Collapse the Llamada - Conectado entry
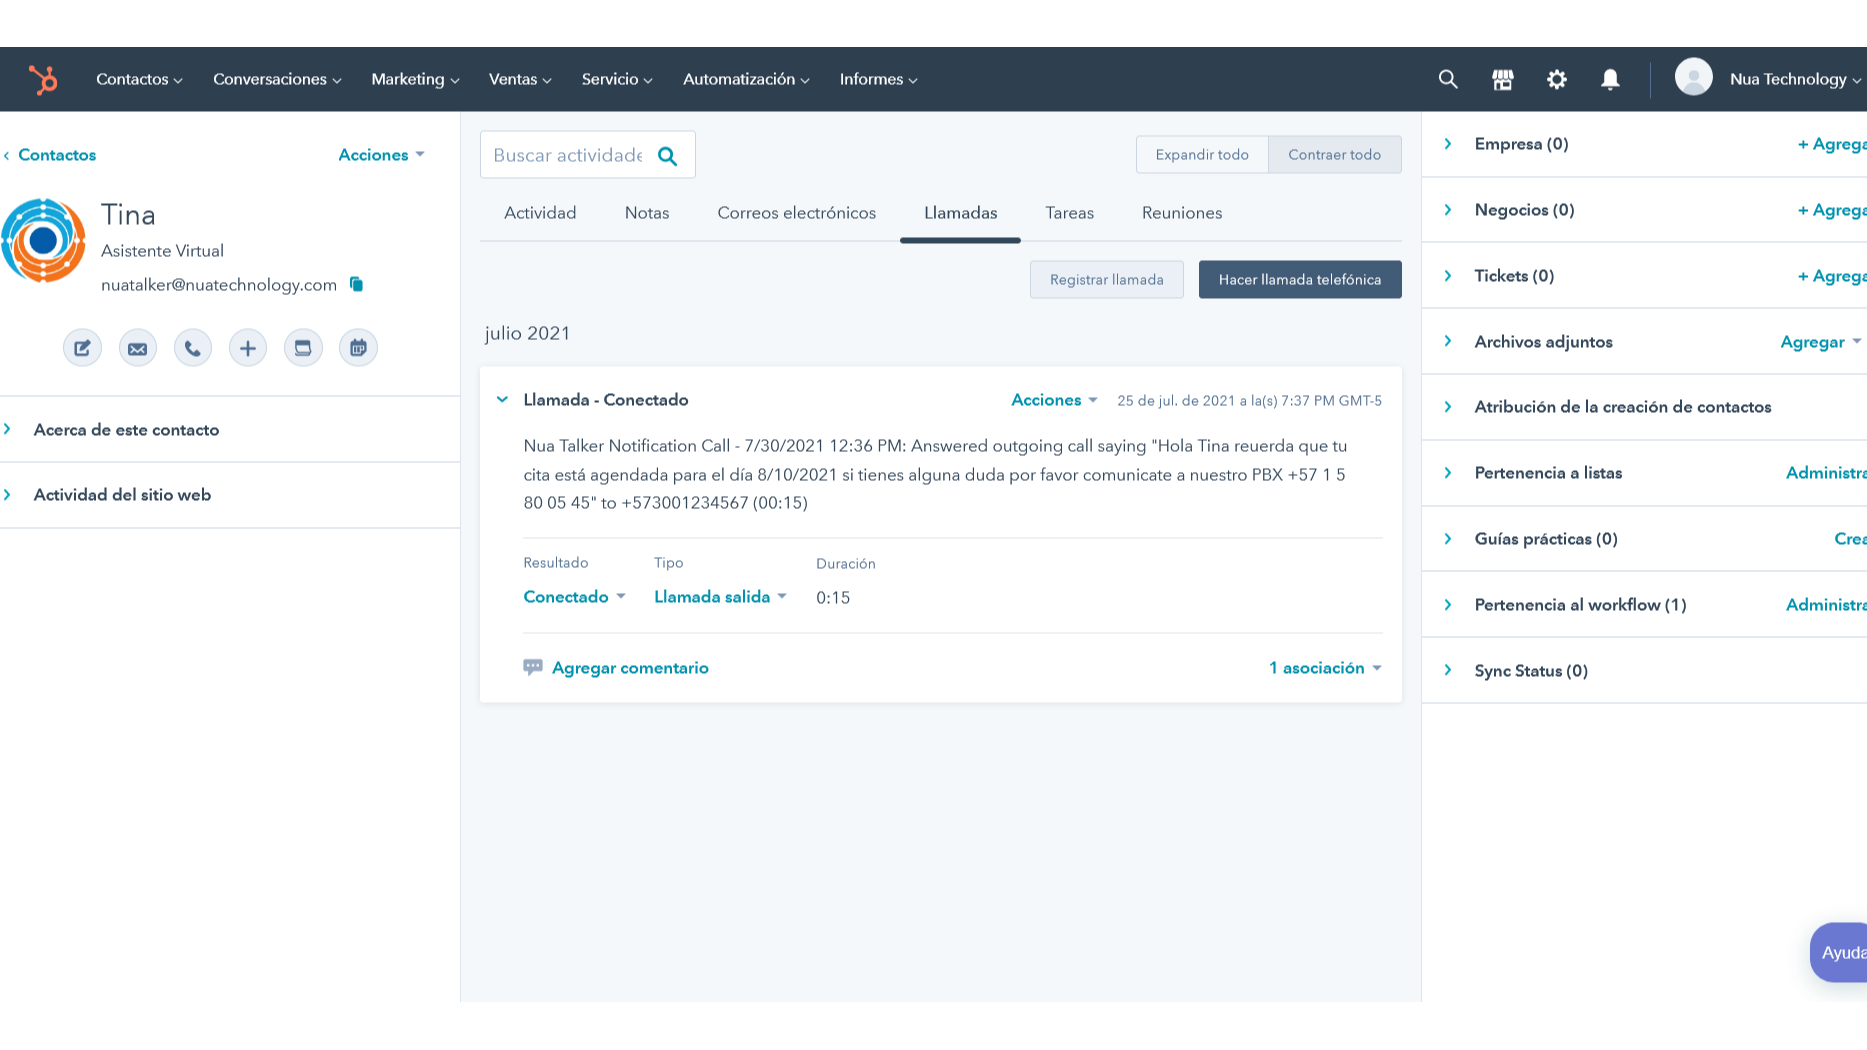 502,400
